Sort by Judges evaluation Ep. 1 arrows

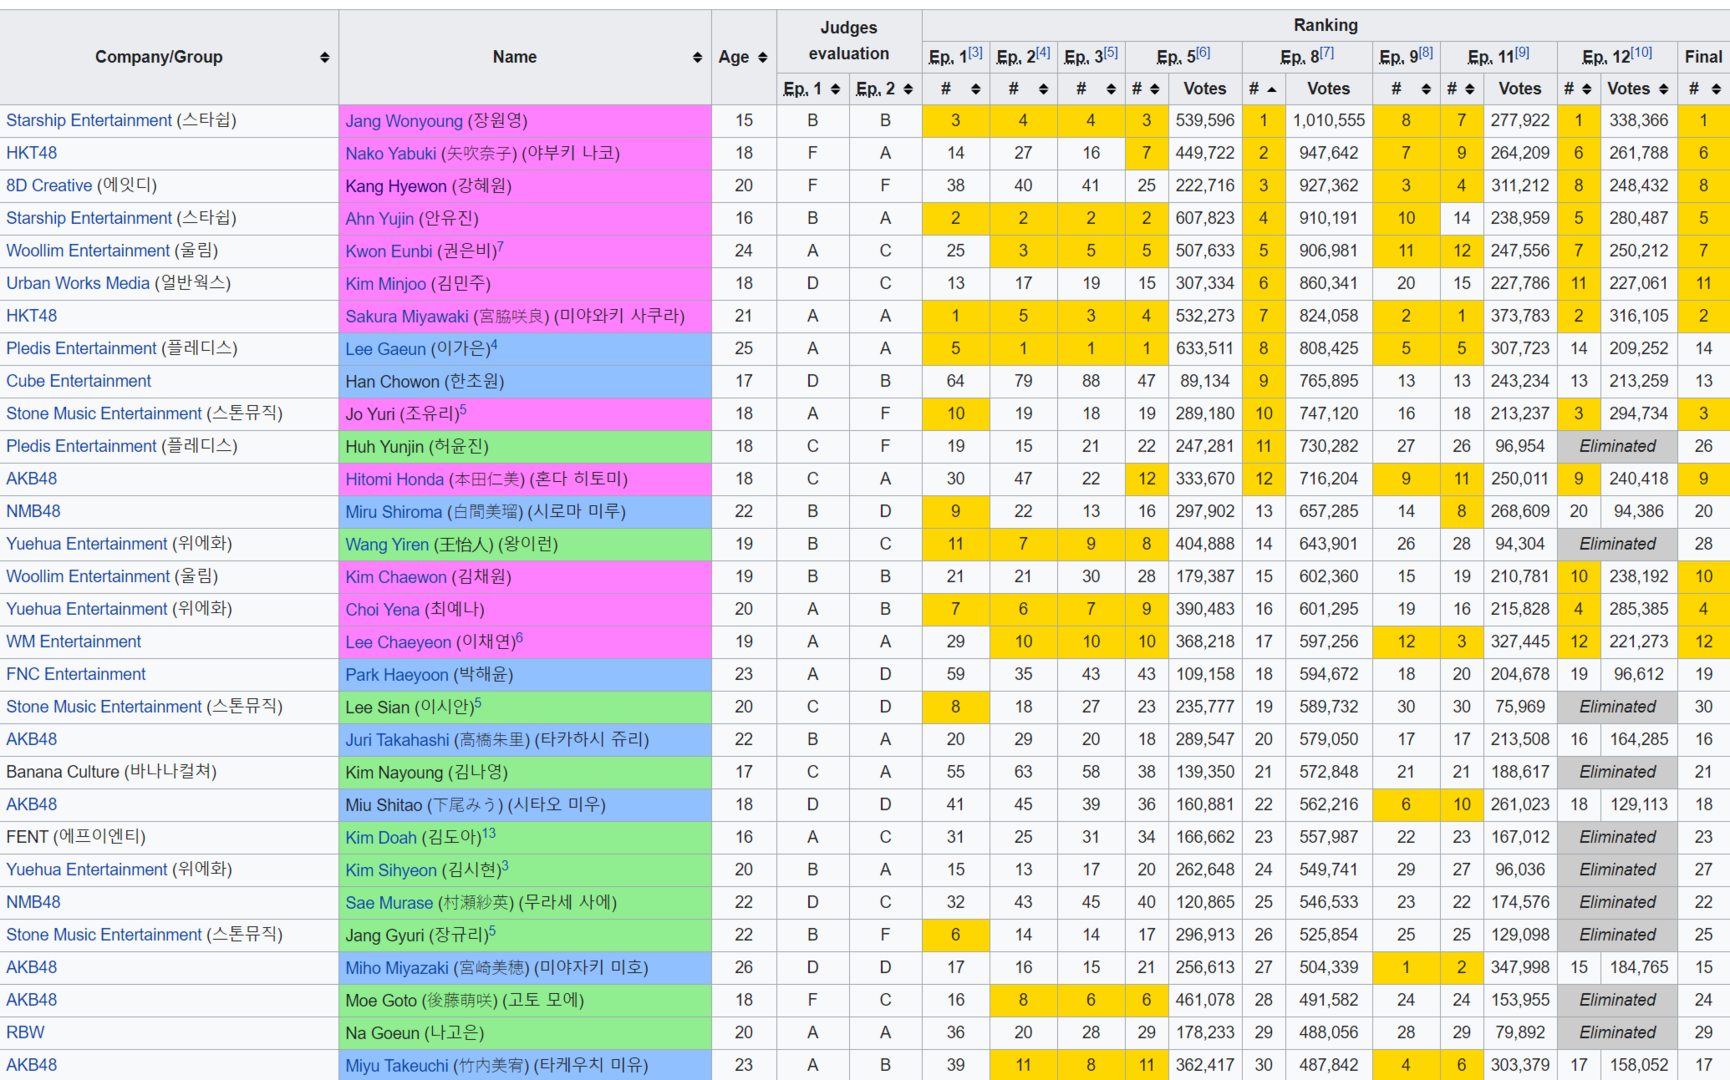[835, 89]
